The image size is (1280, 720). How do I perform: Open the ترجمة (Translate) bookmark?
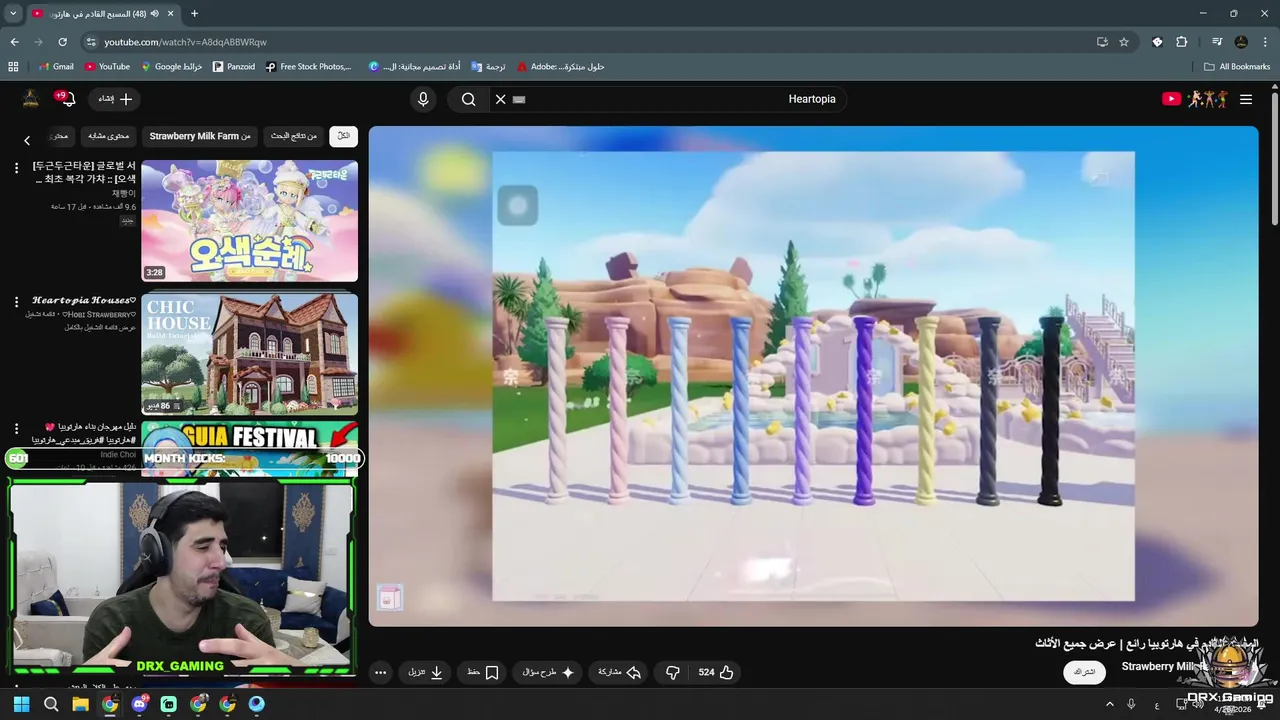(x=489, y=67)
